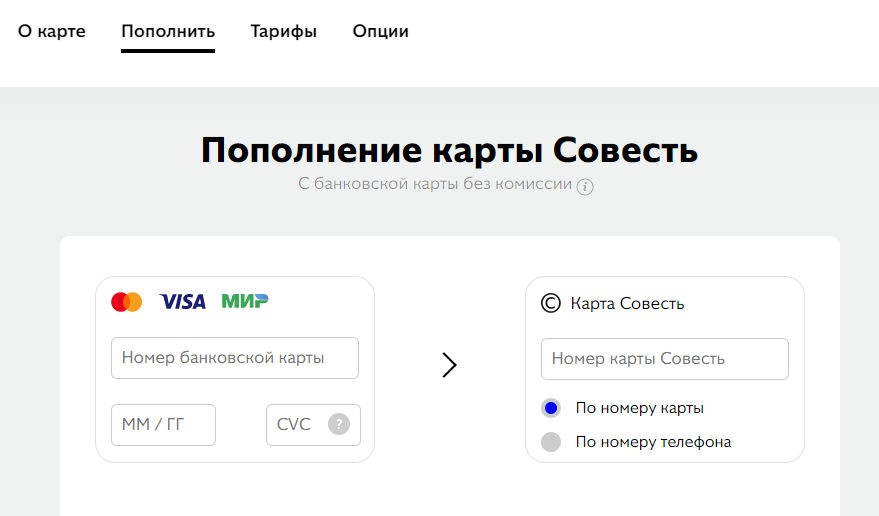Open the Тарифы tab
The height and width of the screenshot is (516, 879).
(x=283, y=31)
